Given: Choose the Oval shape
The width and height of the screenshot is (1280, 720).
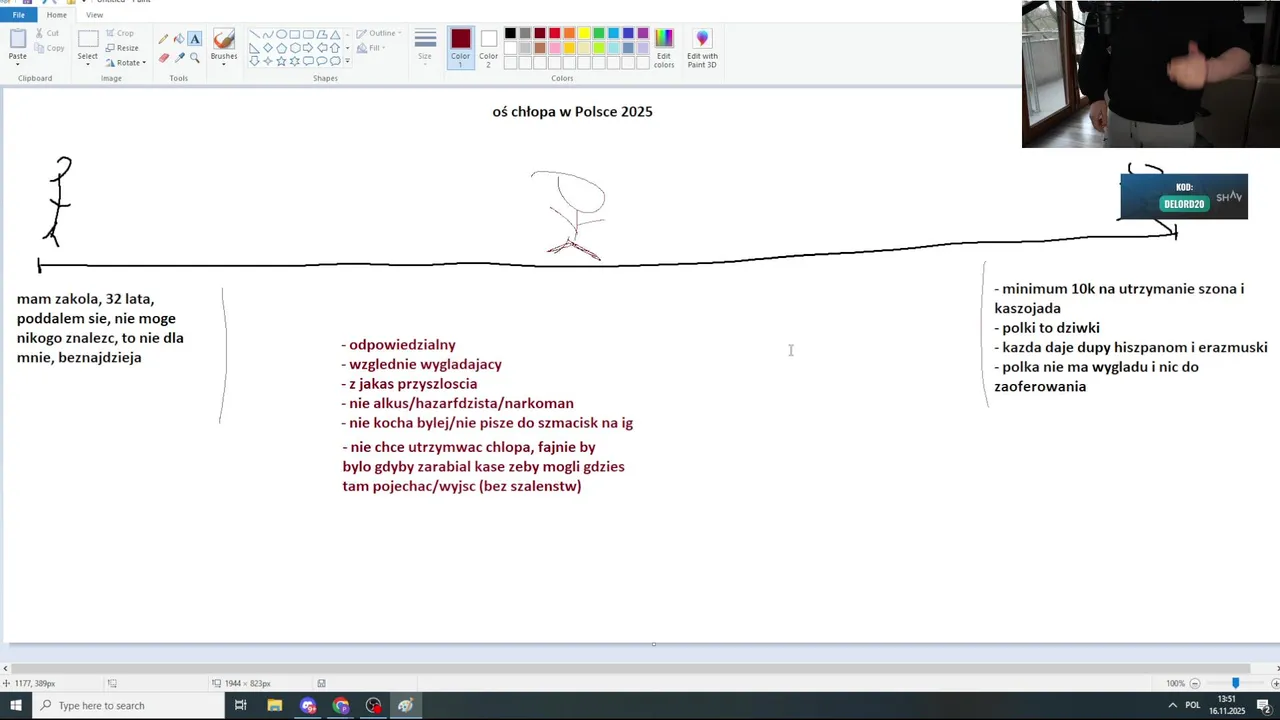Looking at the screenshot, I should click(x=281, y=34).
